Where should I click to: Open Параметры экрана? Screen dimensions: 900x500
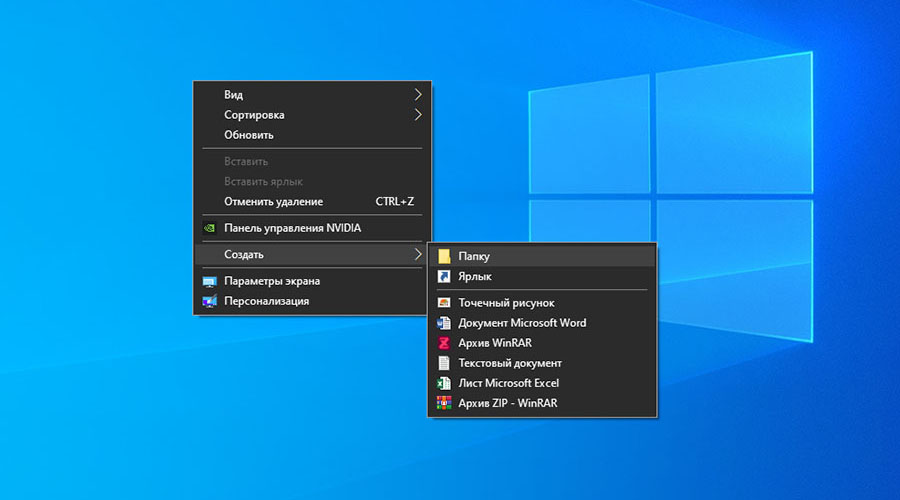(x=312, y=281)
